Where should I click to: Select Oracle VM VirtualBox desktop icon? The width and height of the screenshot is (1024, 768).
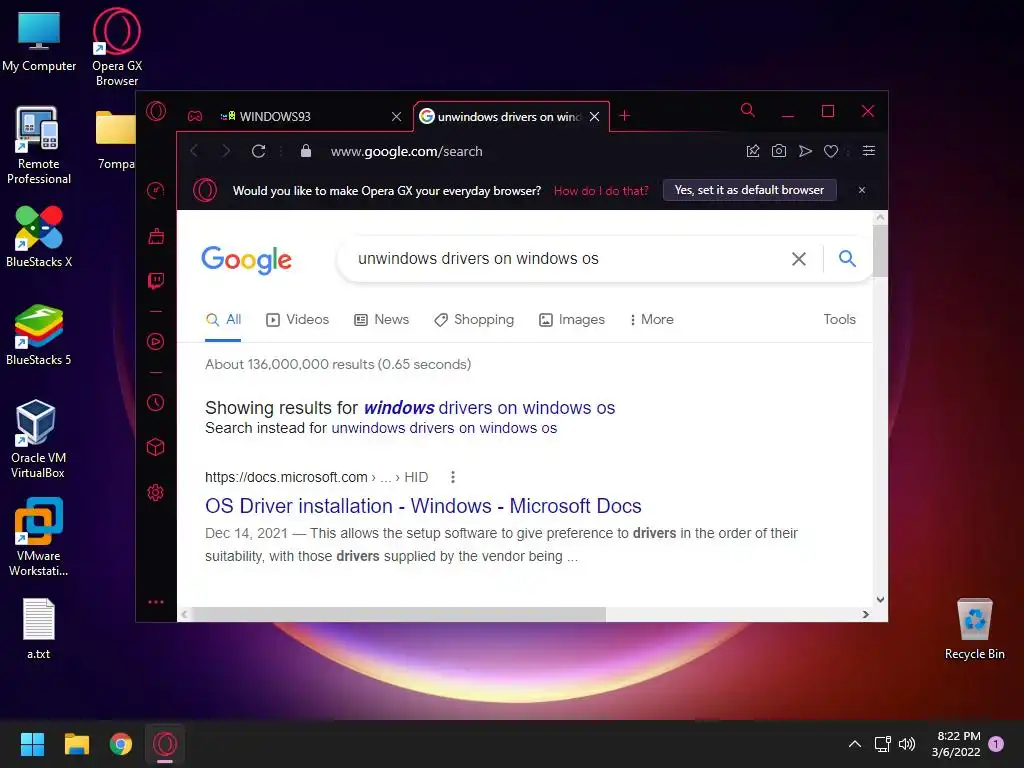(38, 439)
